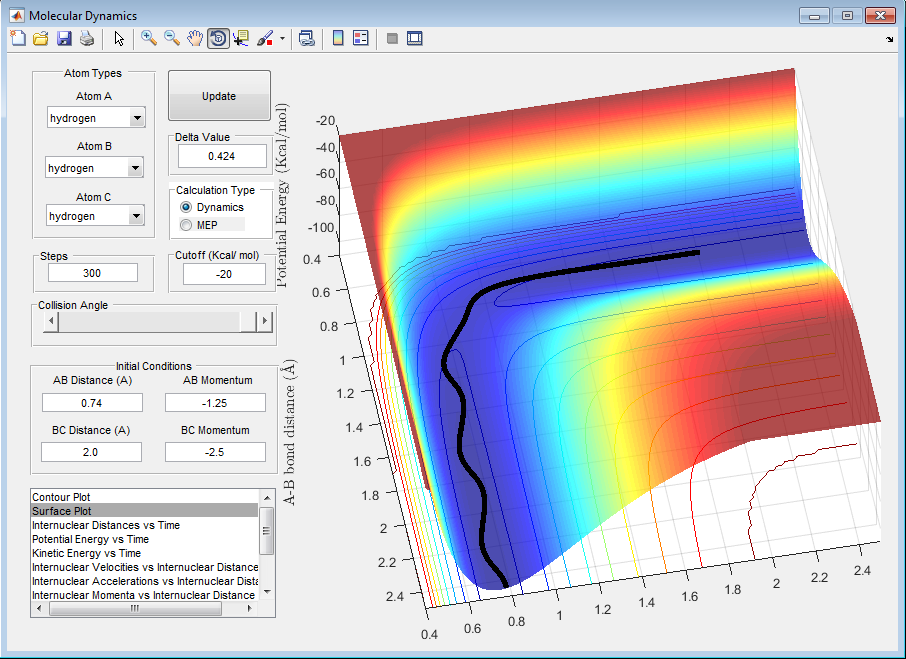This screenshot has width=906, height=659.
Task: Click the BC Momentum input field
Action: [x=215, y=451]
